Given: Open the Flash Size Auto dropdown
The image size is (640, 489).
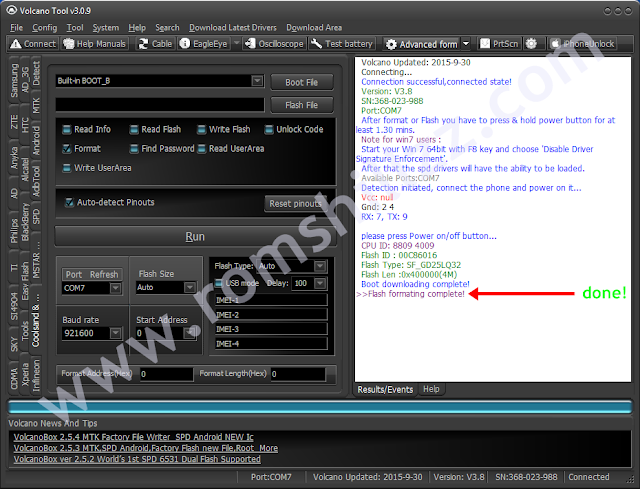Looking at the screenshot, I should (189, 287).
